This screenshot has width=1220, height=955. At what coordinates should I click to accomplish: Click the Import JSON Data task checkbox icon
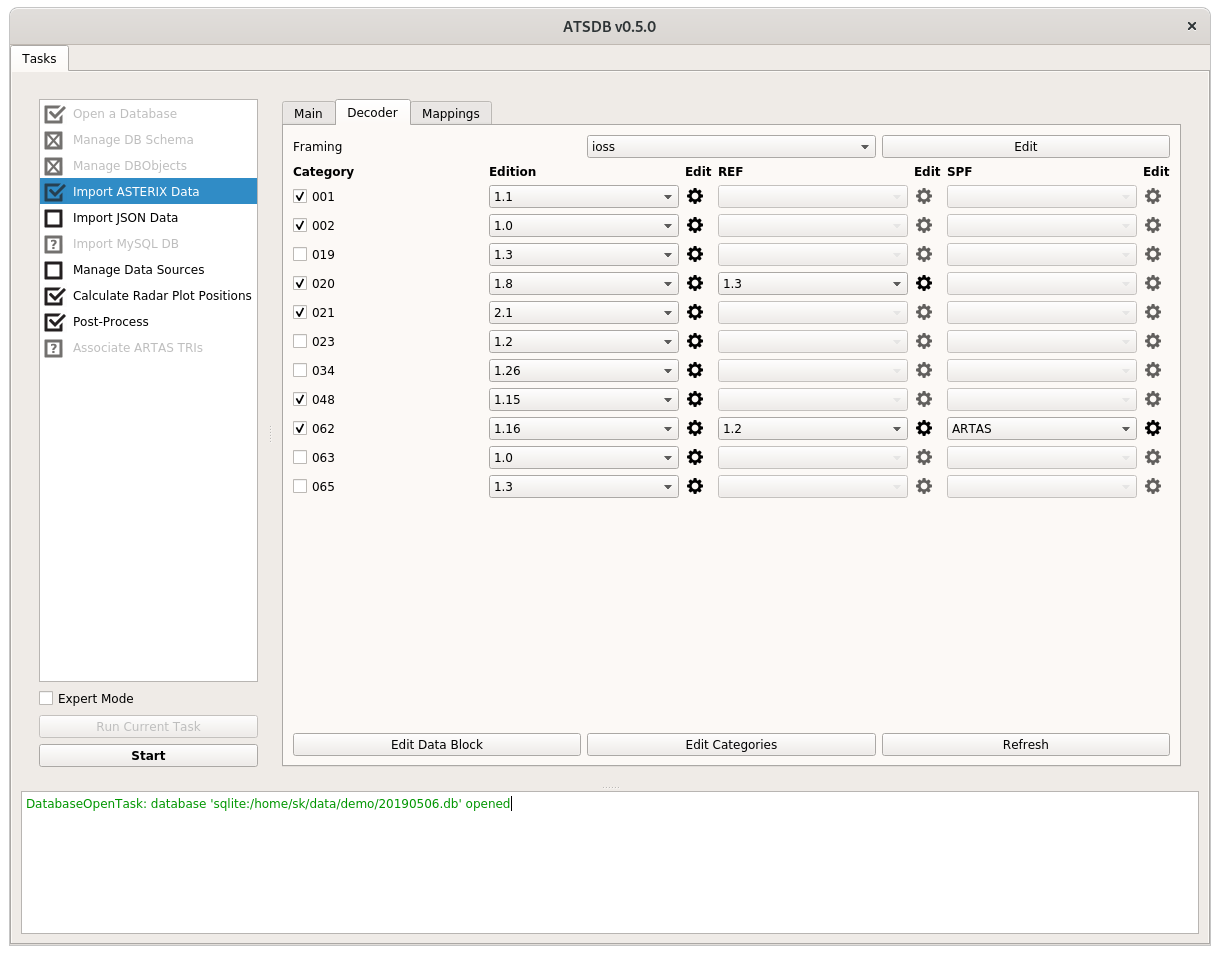[54, 218]
